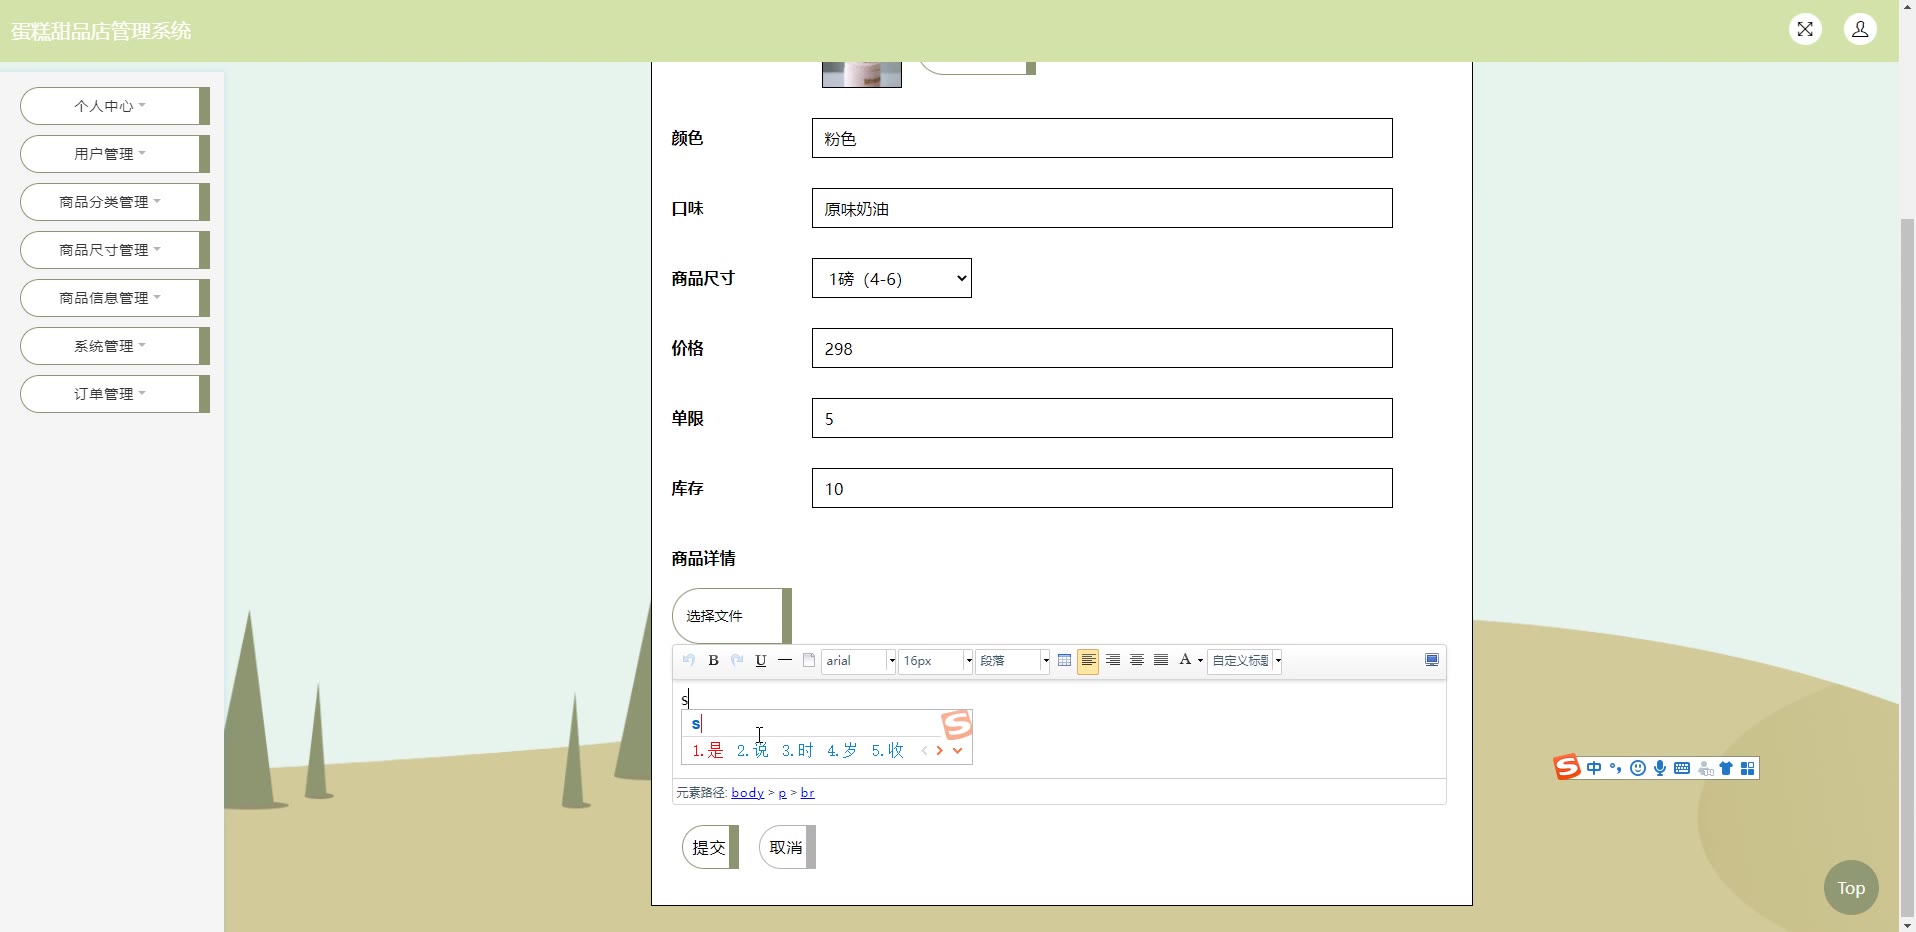Screen dimensions: 1916x932
Task: Switch Chinese/English mode via 中 icon
Action: coord(1594,768)
